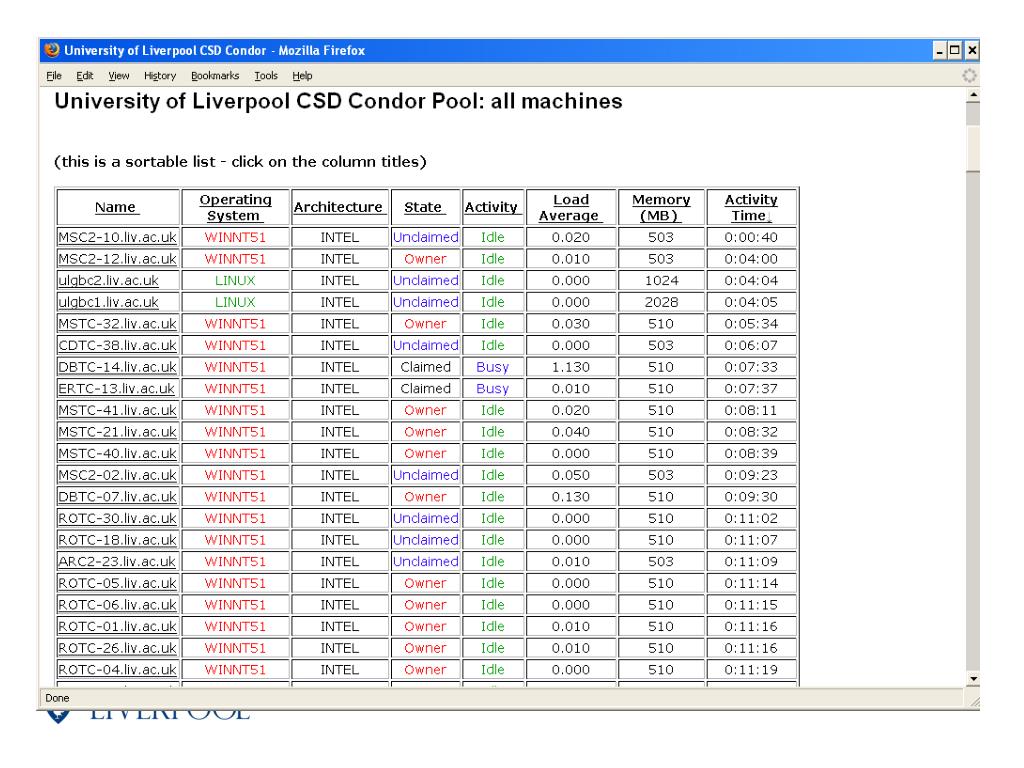This screenshot has width=1024, height=768.
Task: Click activity time 0:09:23 cell
Action: pyautogui.click(x=751, y=475)
